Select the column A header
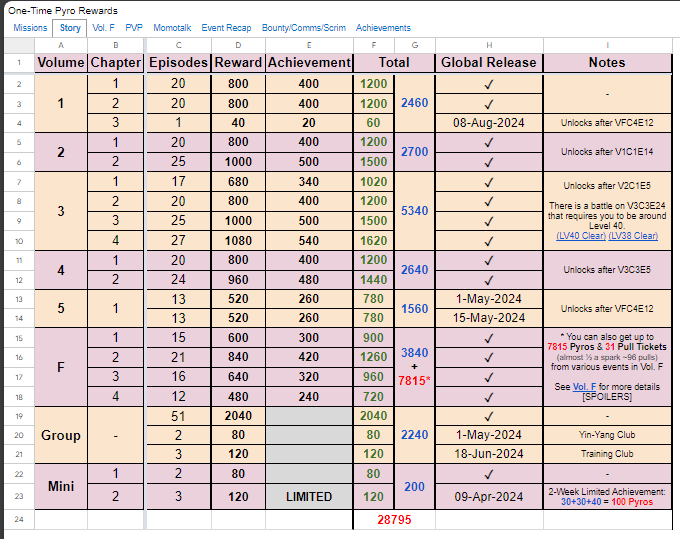 [61, 46]
